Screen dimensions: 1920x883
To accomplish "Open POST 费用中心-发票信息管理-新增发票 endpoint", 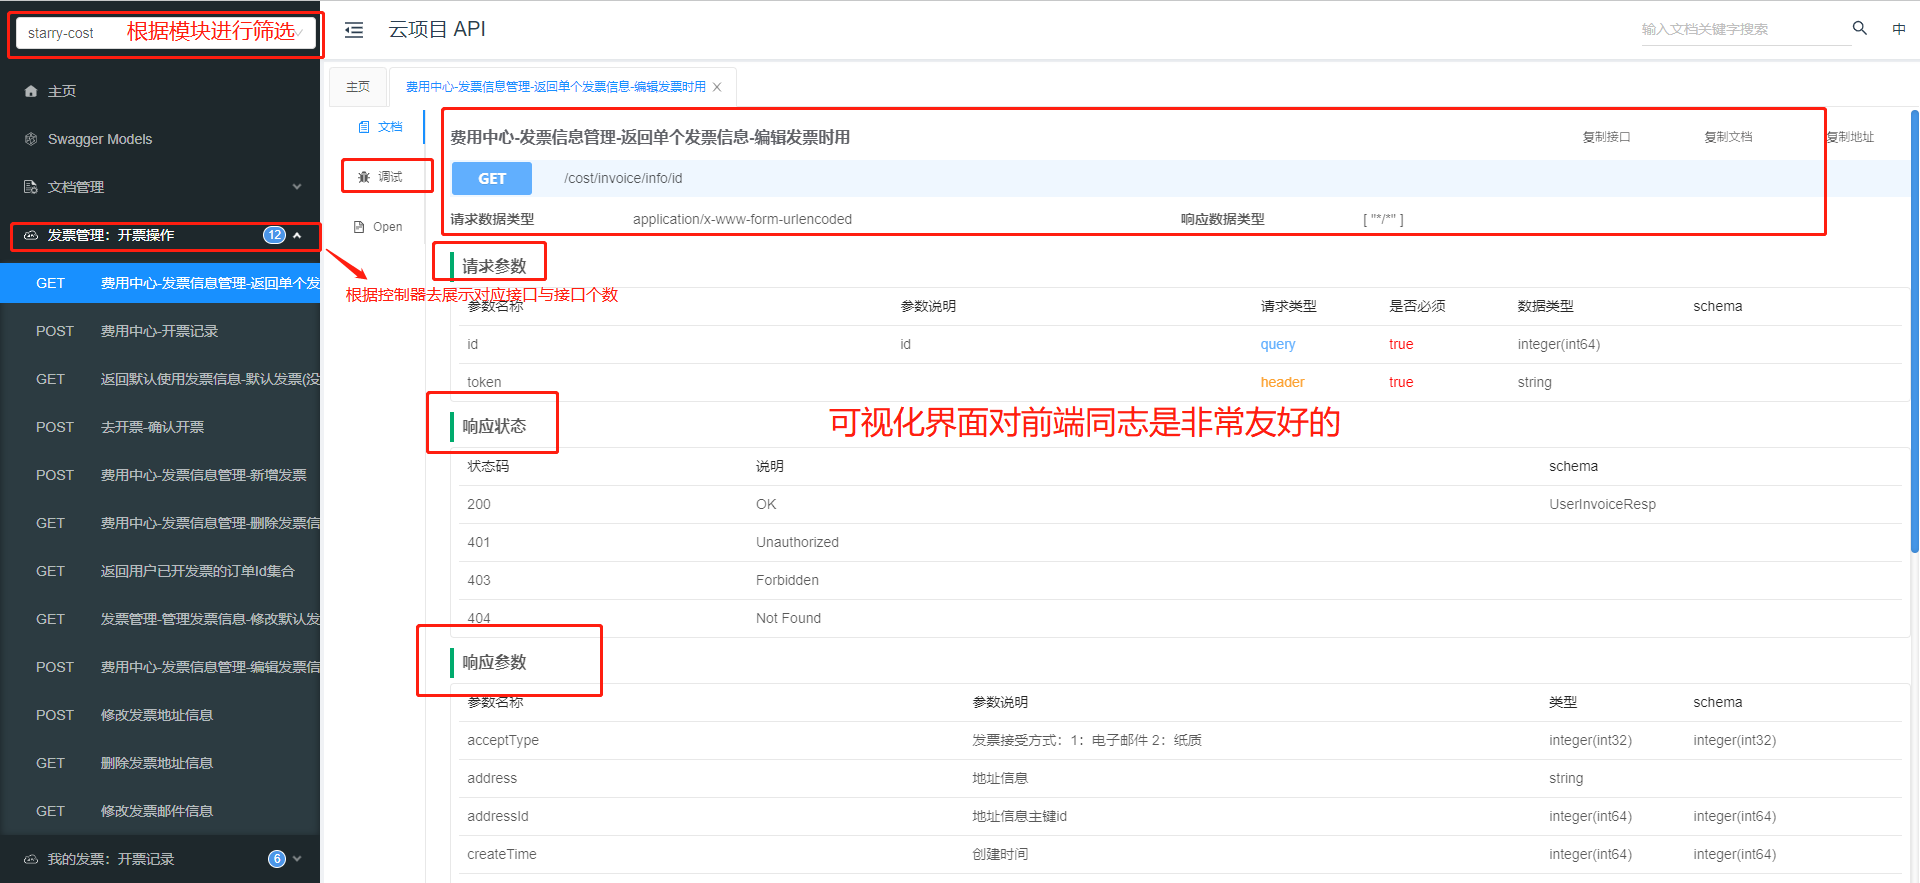I will [x=160, y=475].
